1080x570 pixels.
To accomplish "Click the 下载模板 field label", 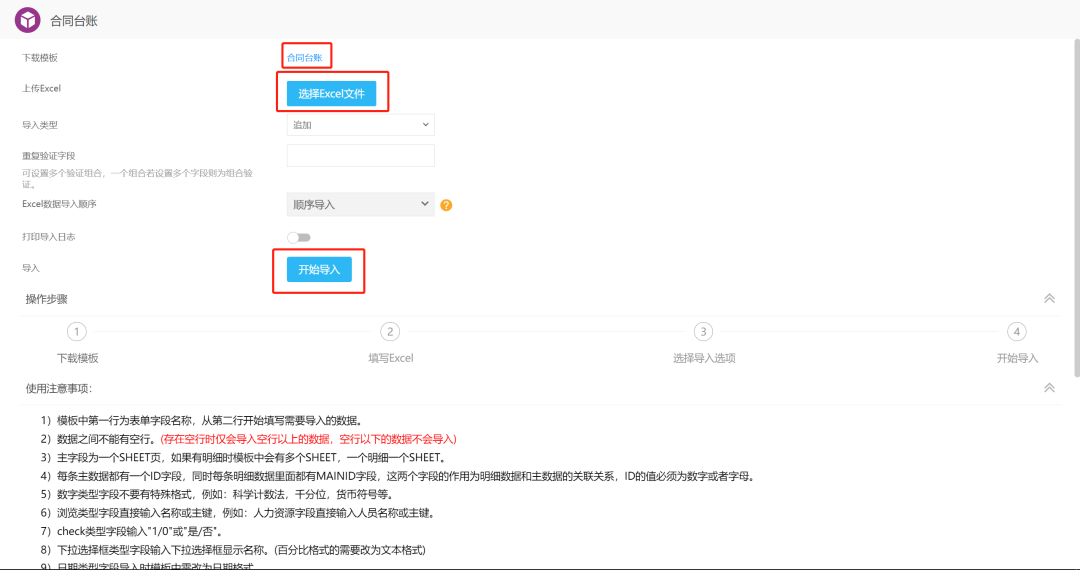I will tap(40, 58).
